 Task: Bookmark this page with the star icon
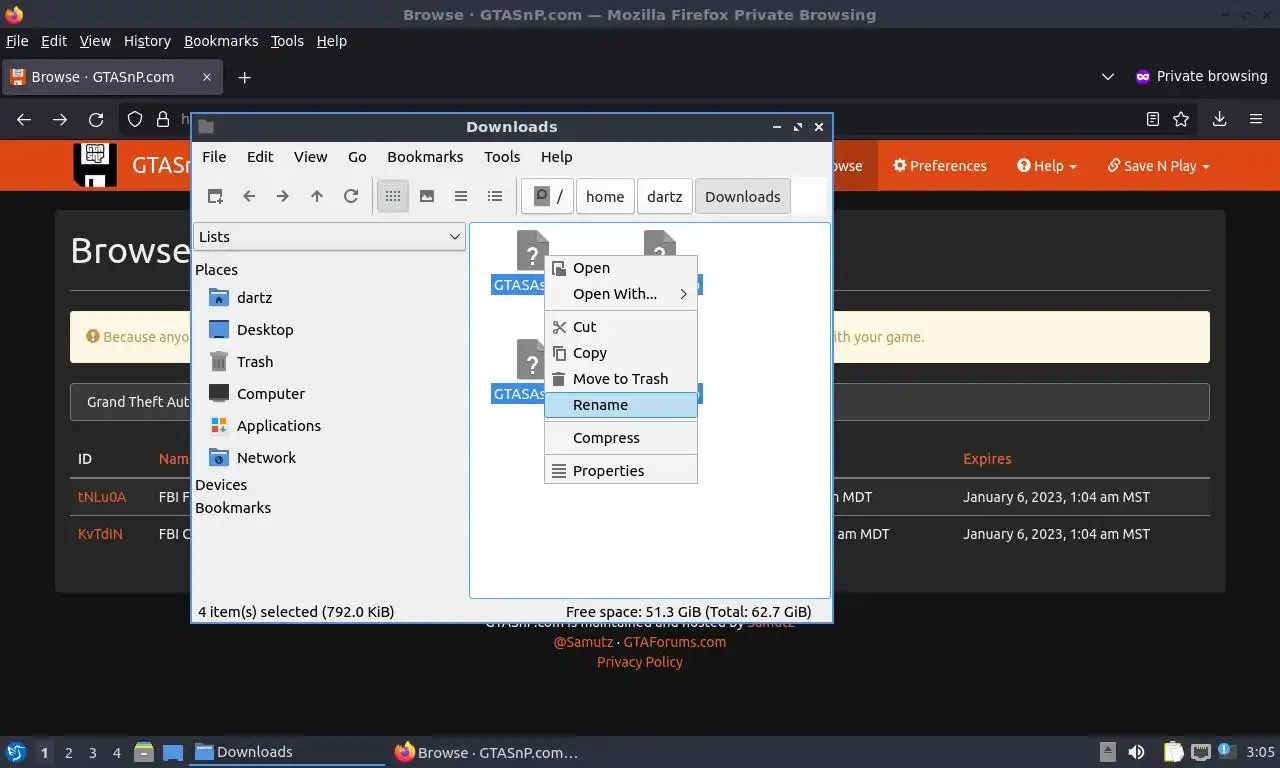1181,119
